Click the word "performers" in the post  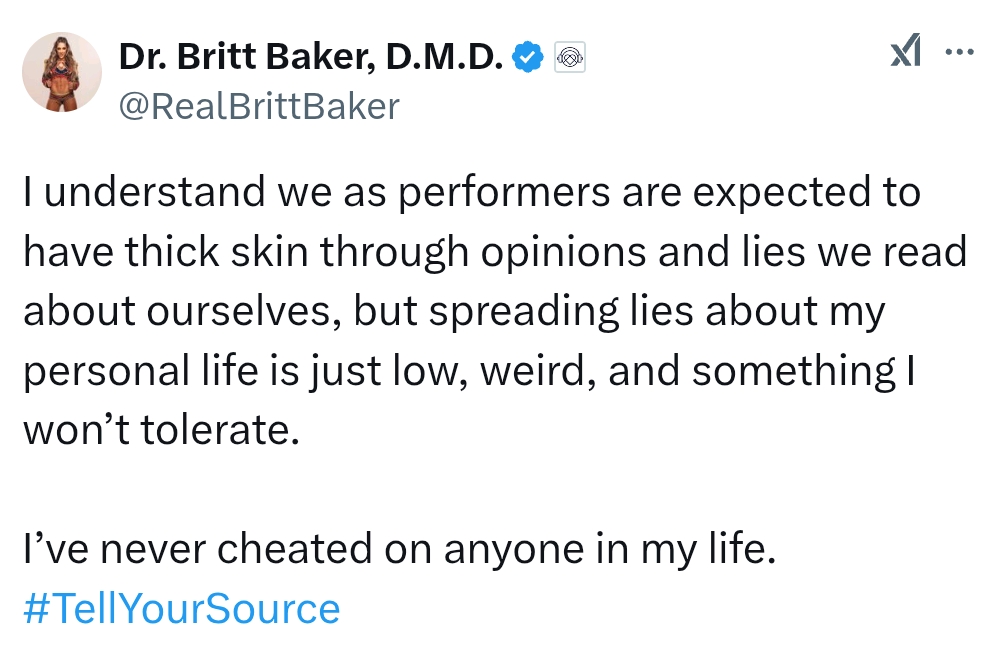click(504, 193)
